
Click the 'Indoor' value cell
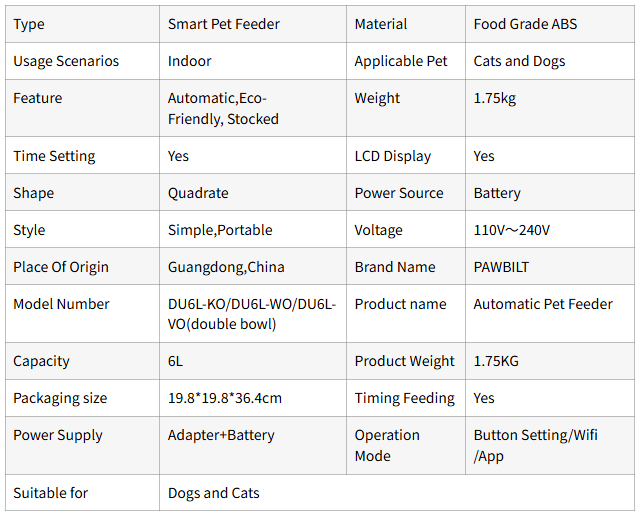[190, 61]
